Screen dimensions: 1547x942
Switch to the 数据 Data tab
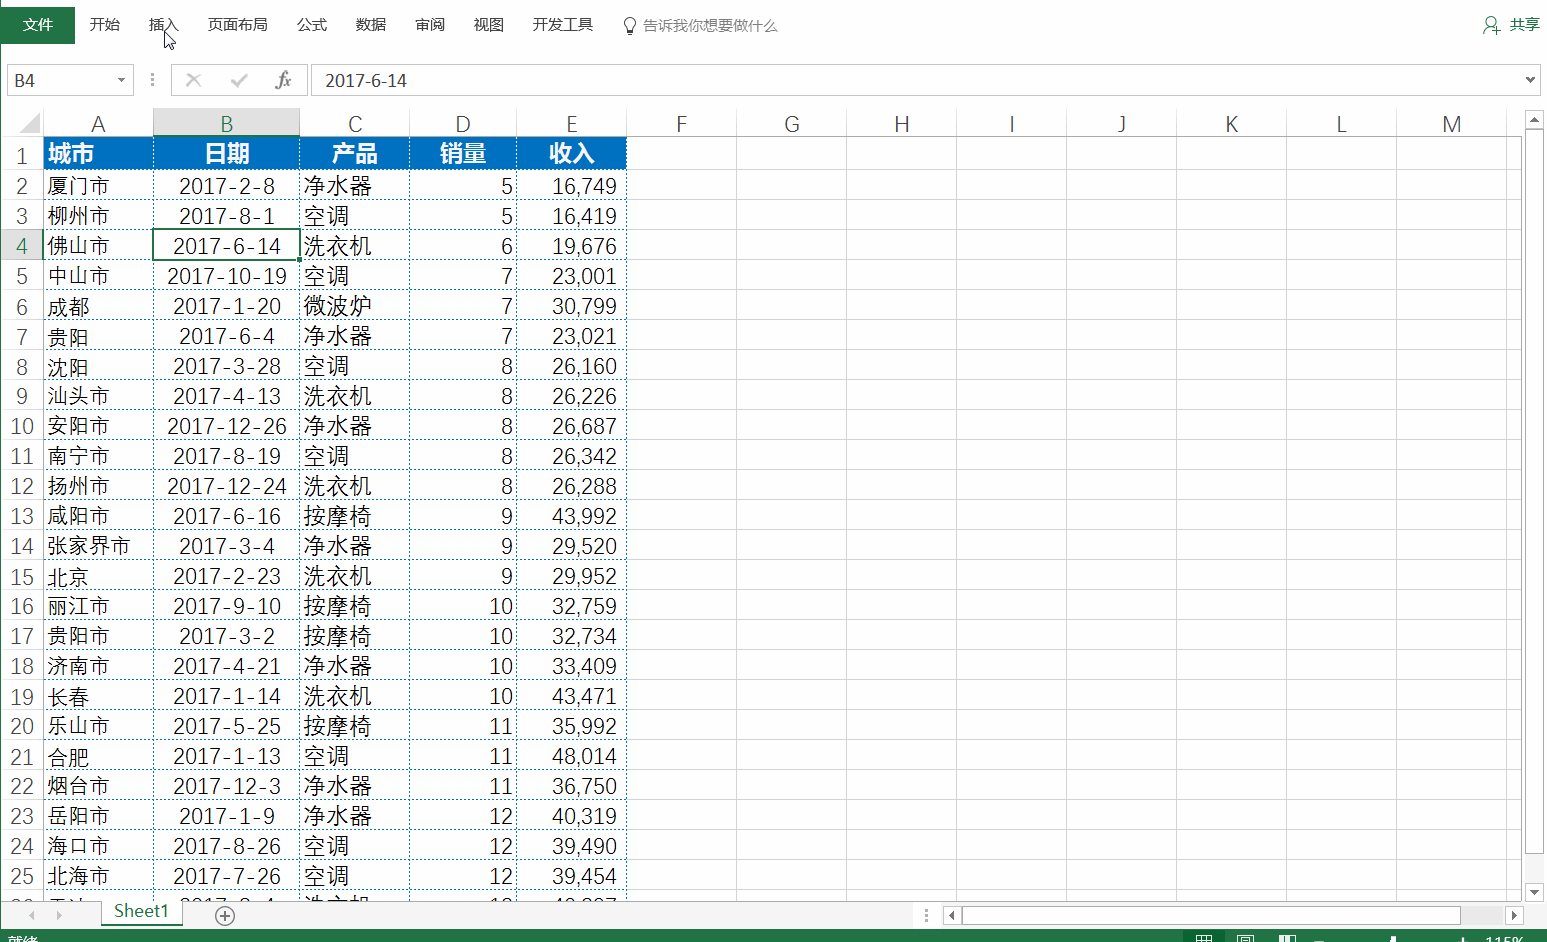click(371, 25)
